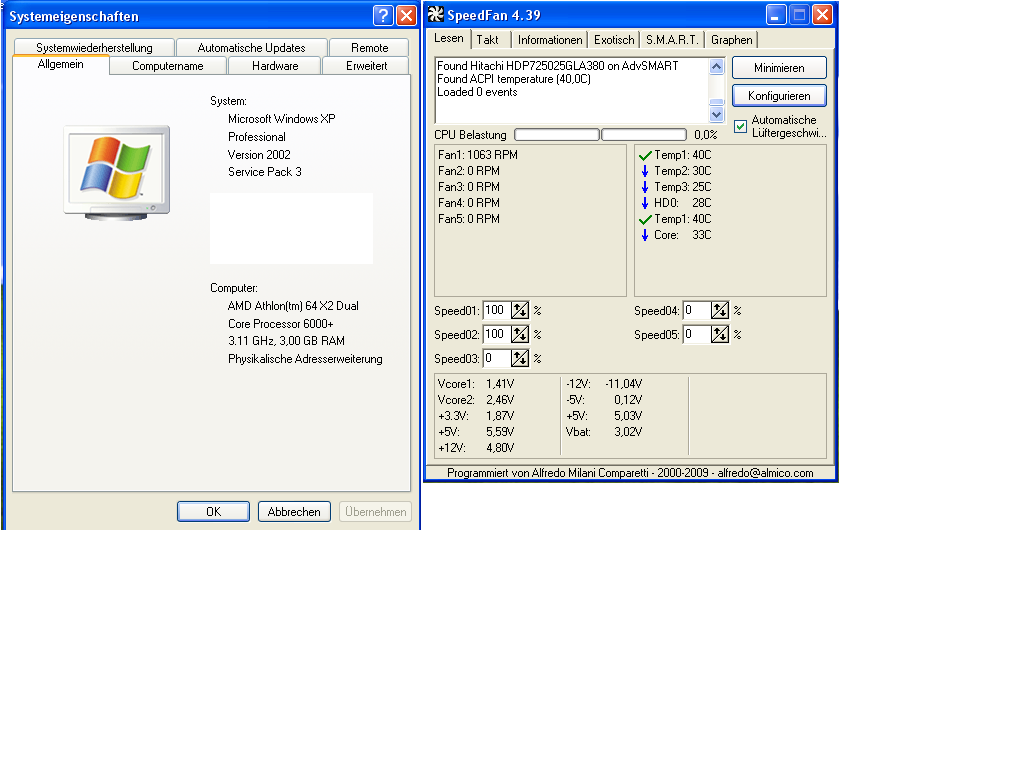The image size is (1024, 768).
Task: Adjust the Speed01 spinner arrows
Action: pos(520,310)
